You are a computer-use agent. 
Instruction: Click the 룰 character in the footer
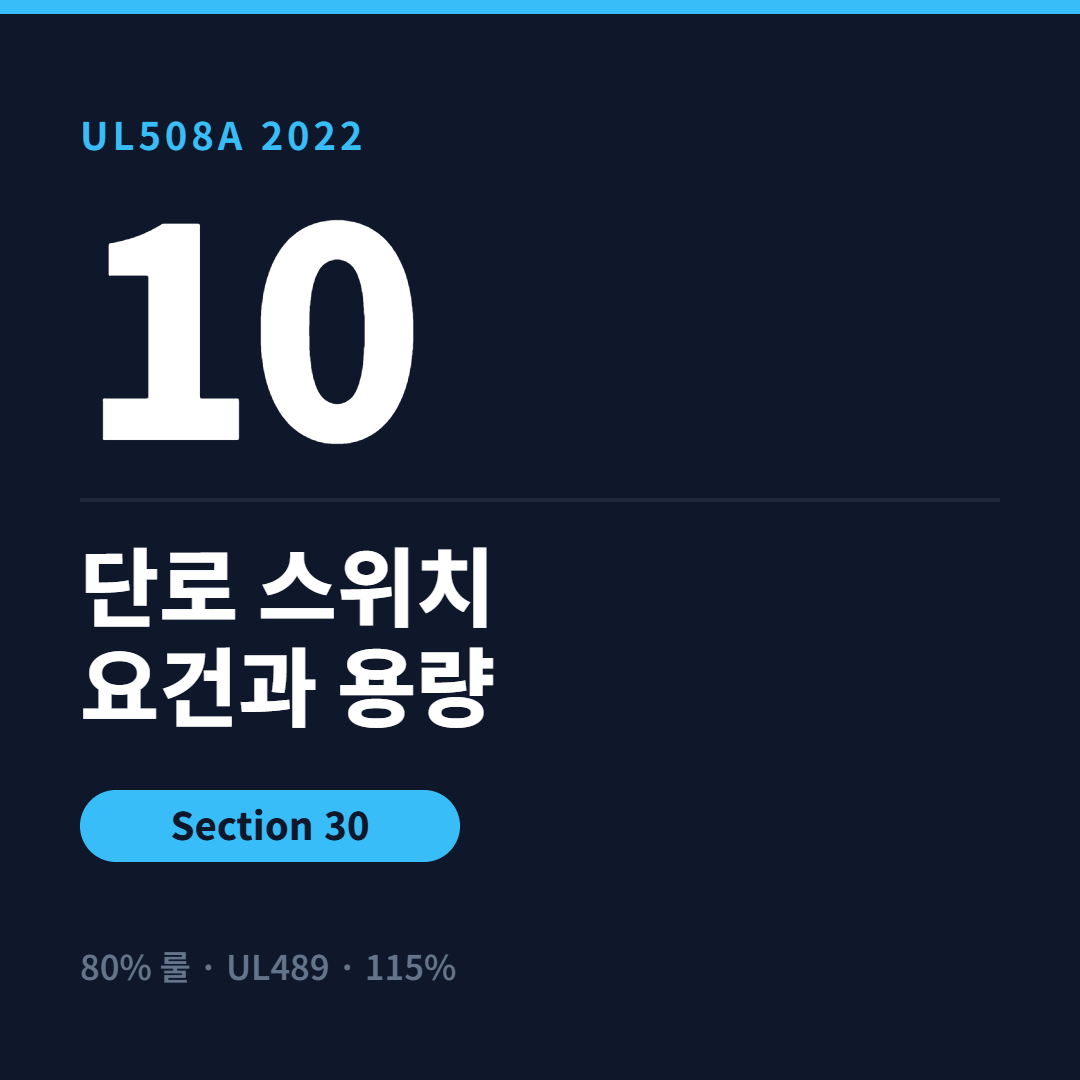175,967
